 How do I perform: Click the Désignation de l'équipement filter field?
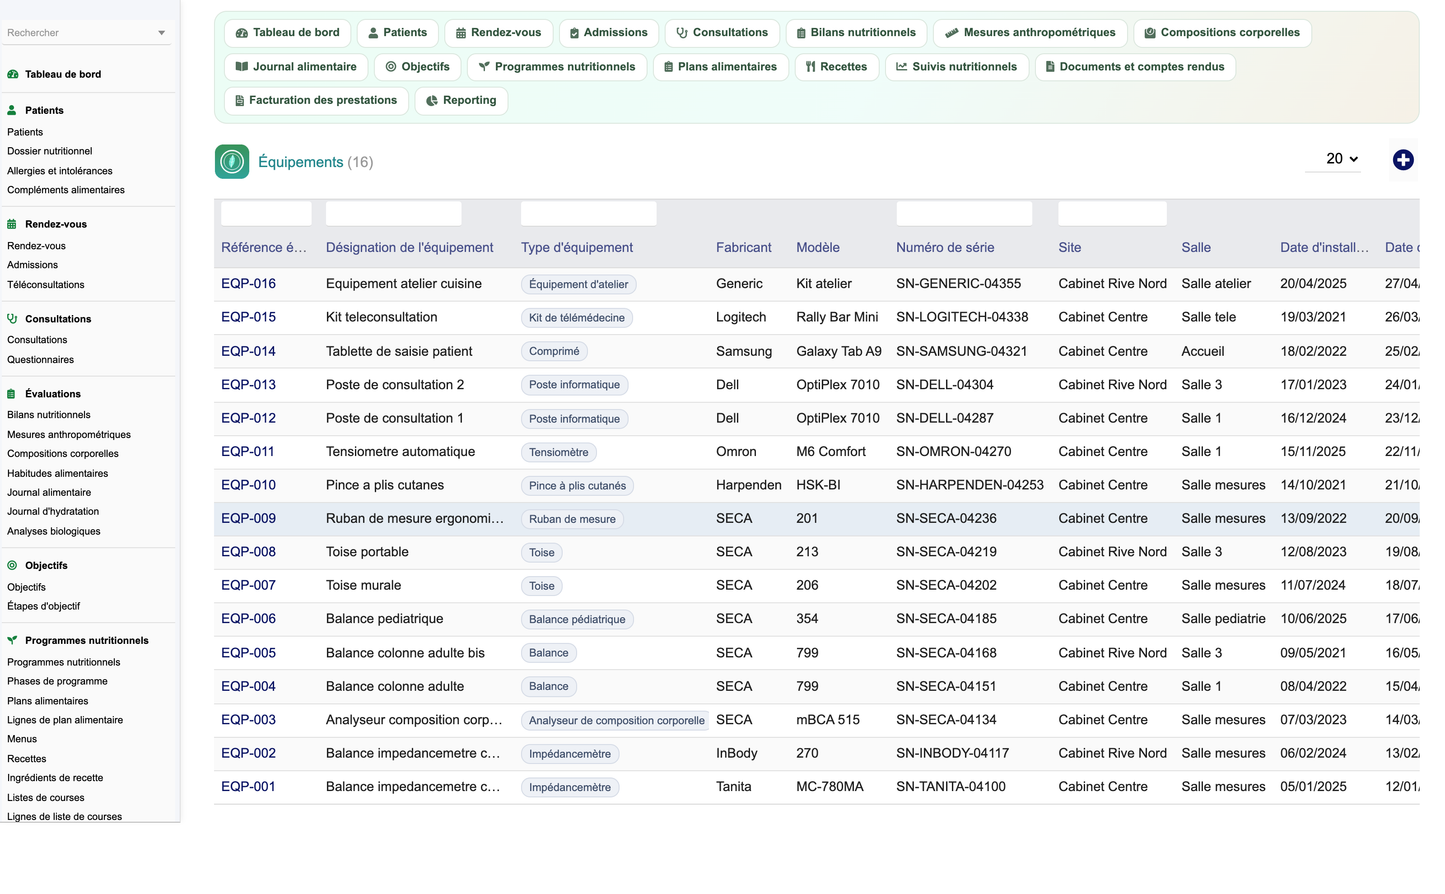coord(393,213)
